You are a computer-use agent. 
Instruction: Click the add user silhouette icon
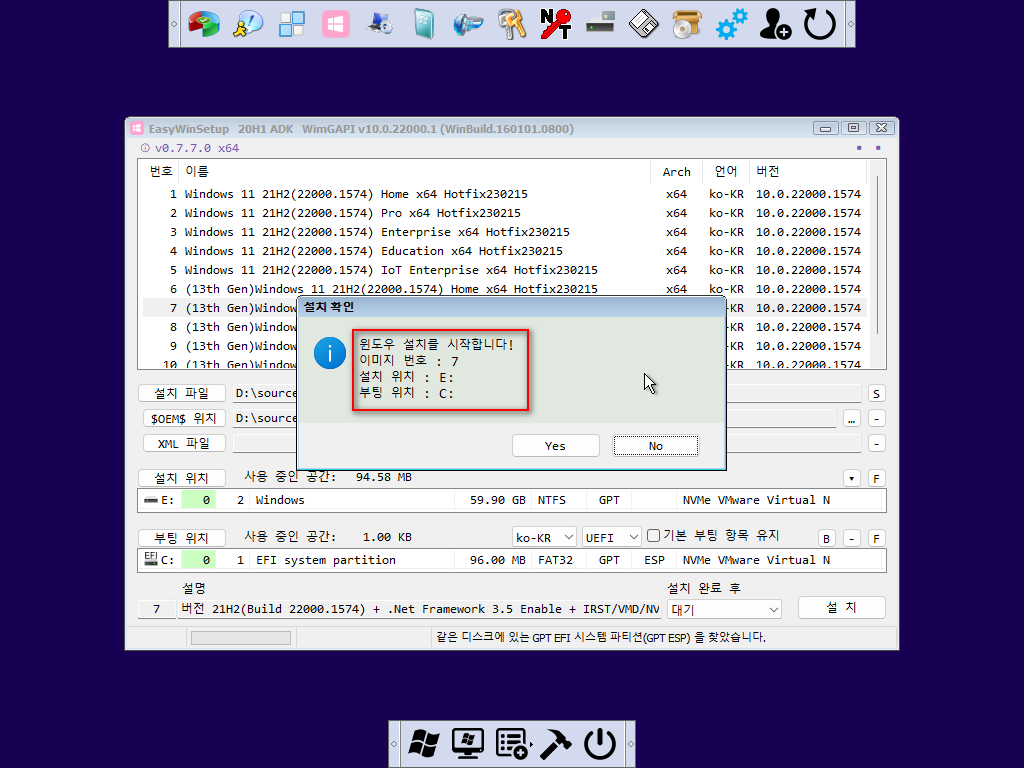(775, 24)
